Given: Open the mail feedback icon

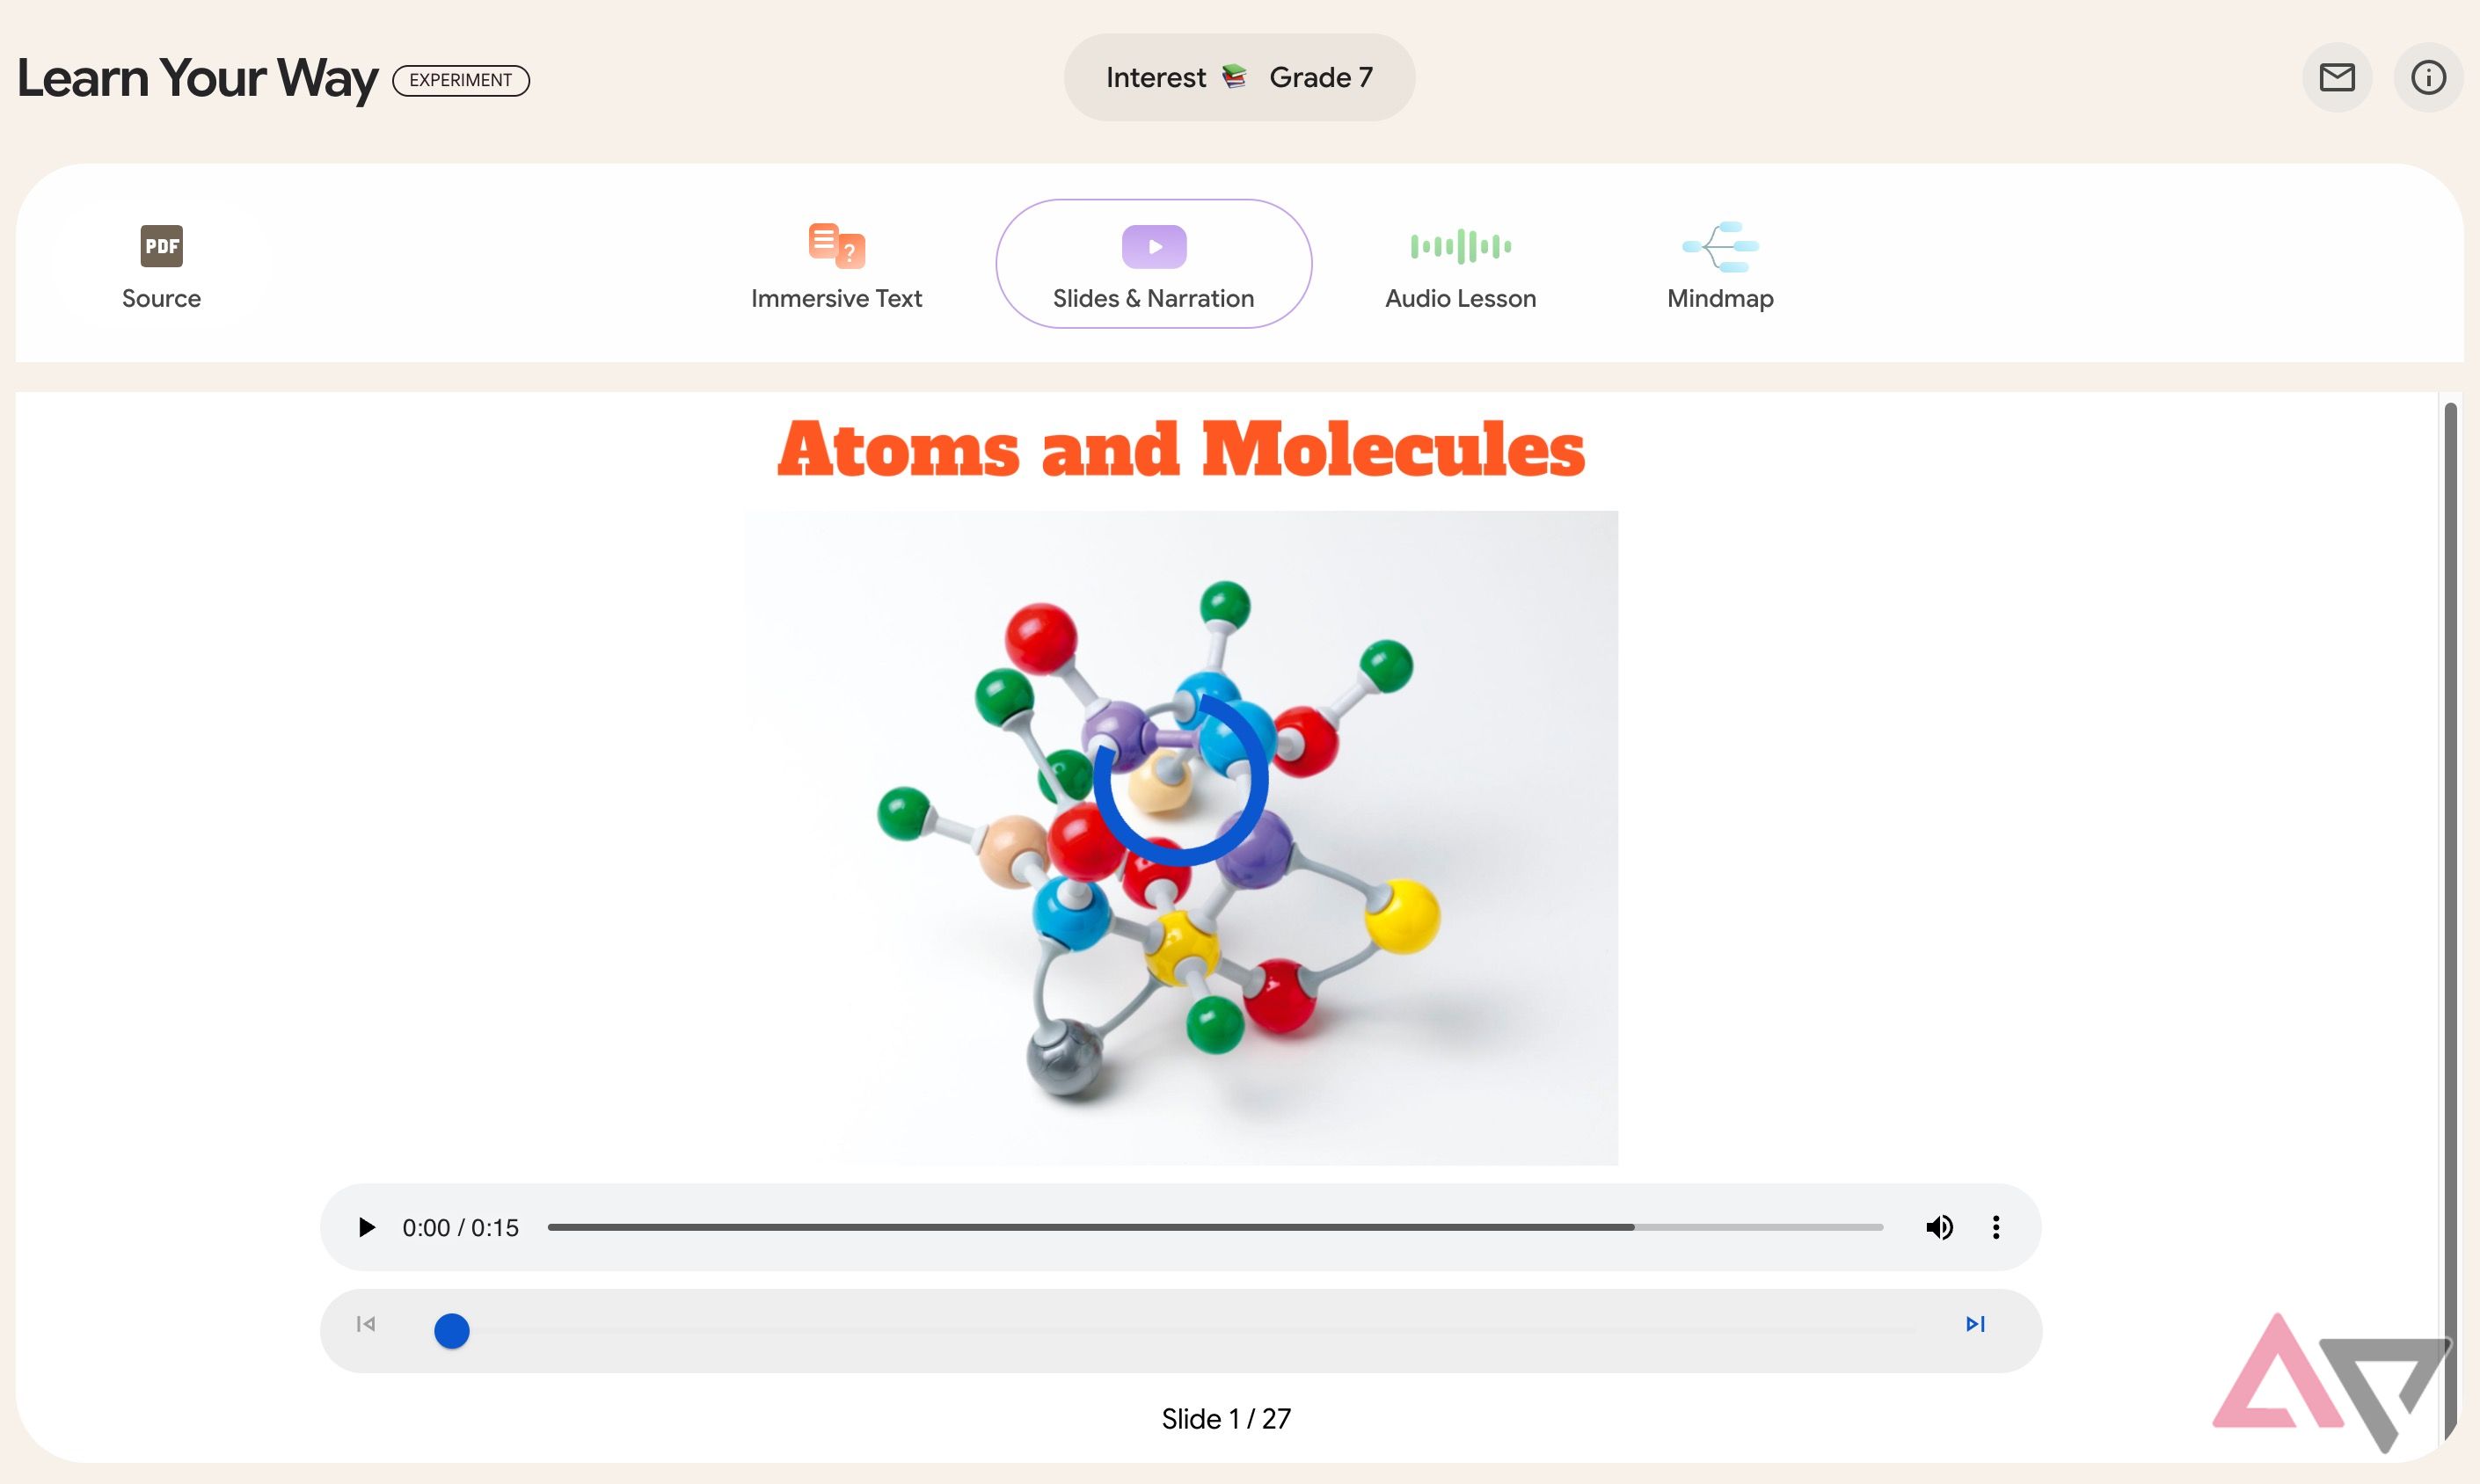Looking at the screenshot, I should click(x=2337, y=78).
